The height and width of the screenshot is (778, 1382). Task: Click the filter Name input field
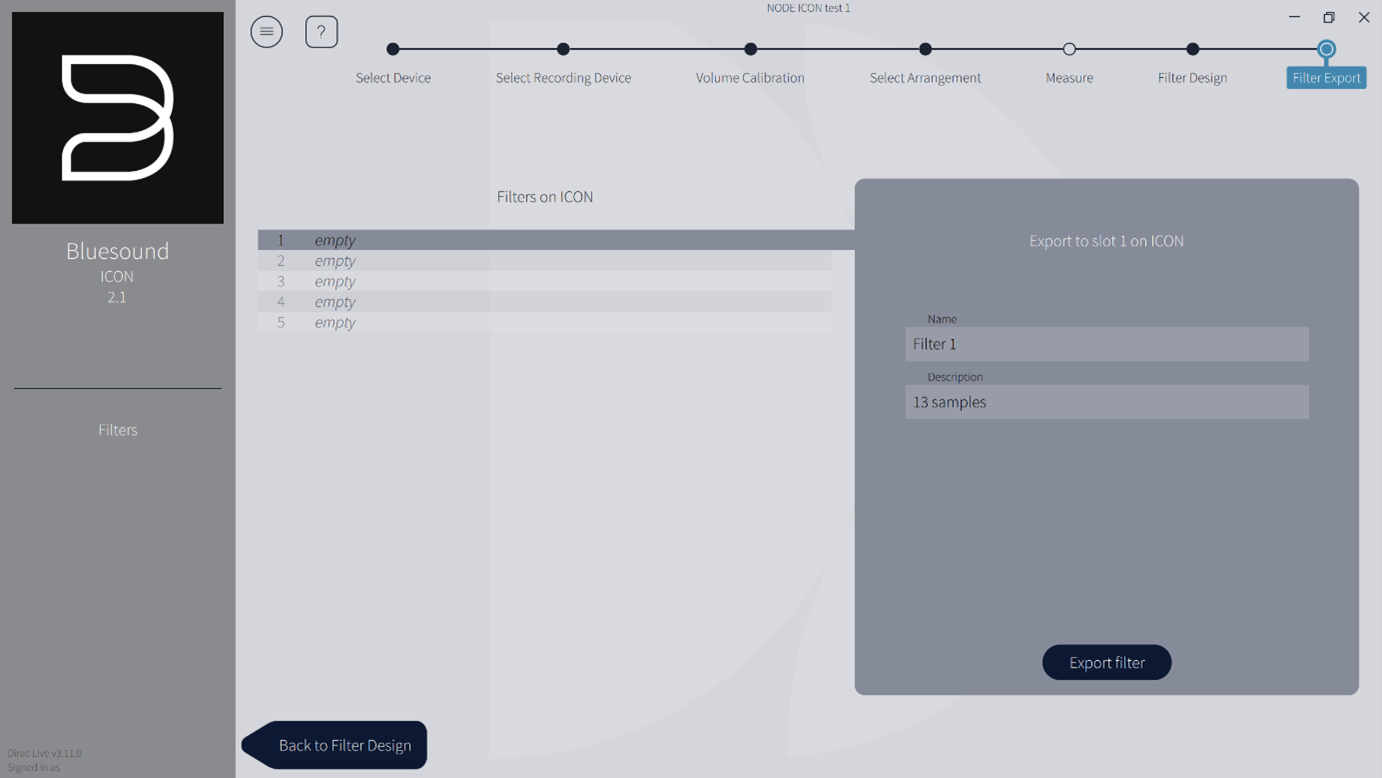[1106, 344]
